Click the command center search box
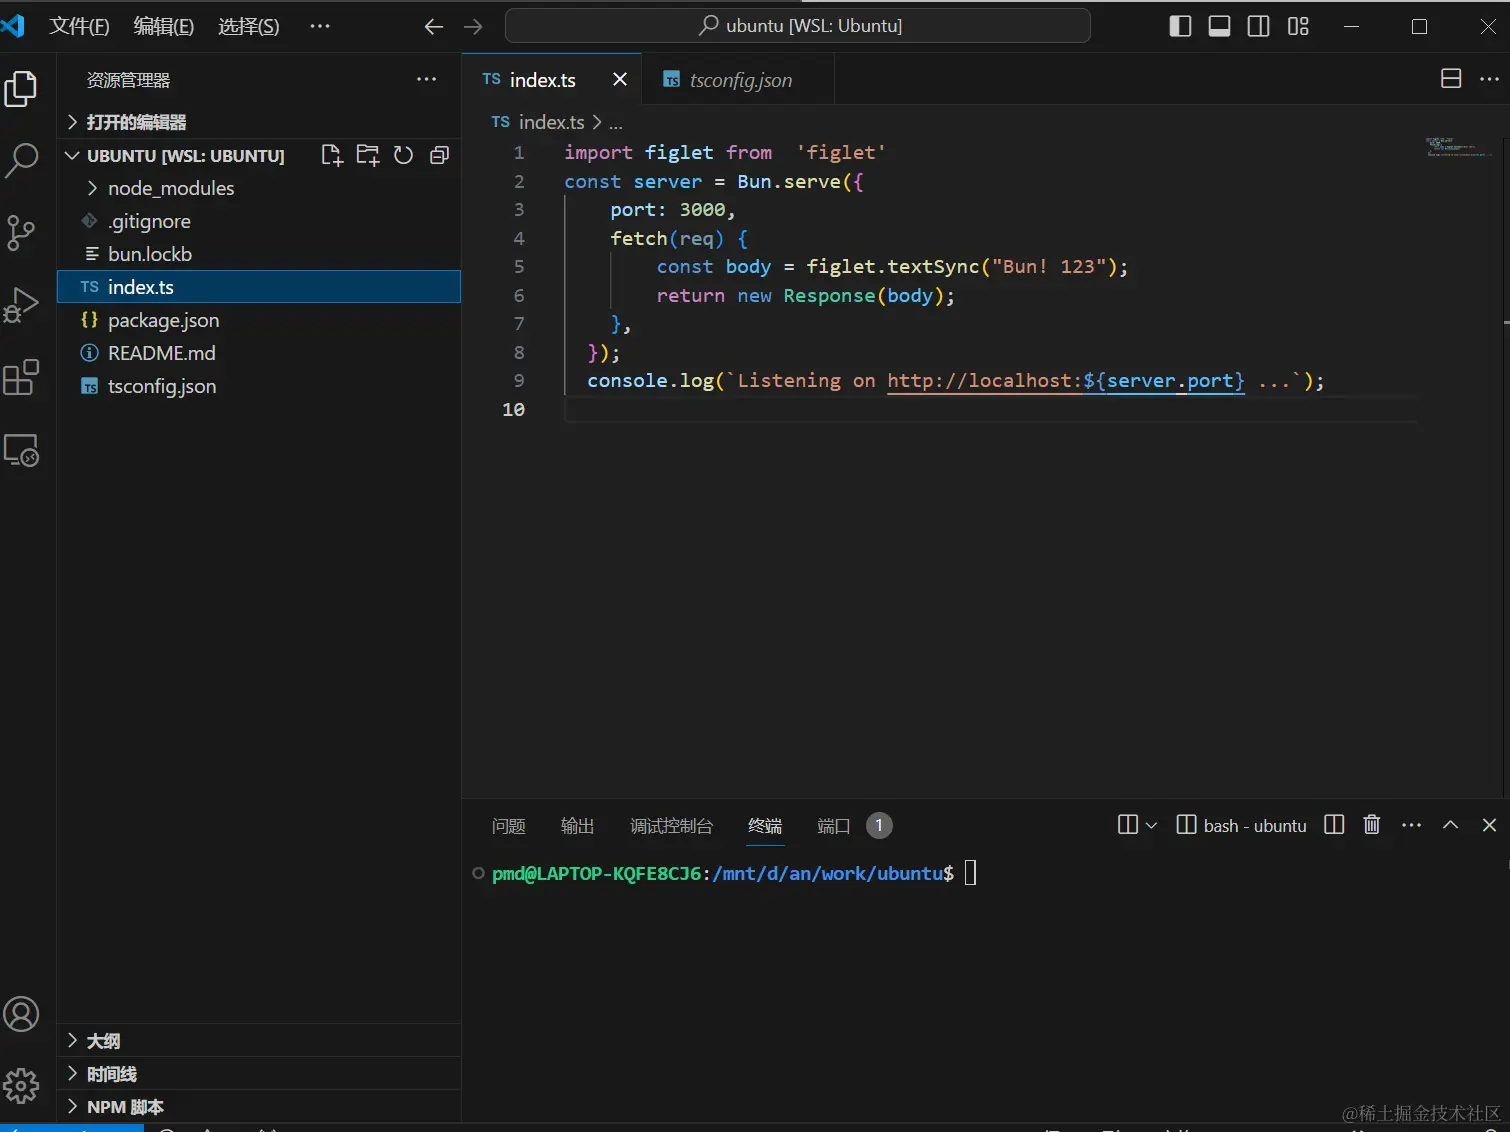Image resolution: width=1510 pixels, height=1132 pixels. pos(798,26)
